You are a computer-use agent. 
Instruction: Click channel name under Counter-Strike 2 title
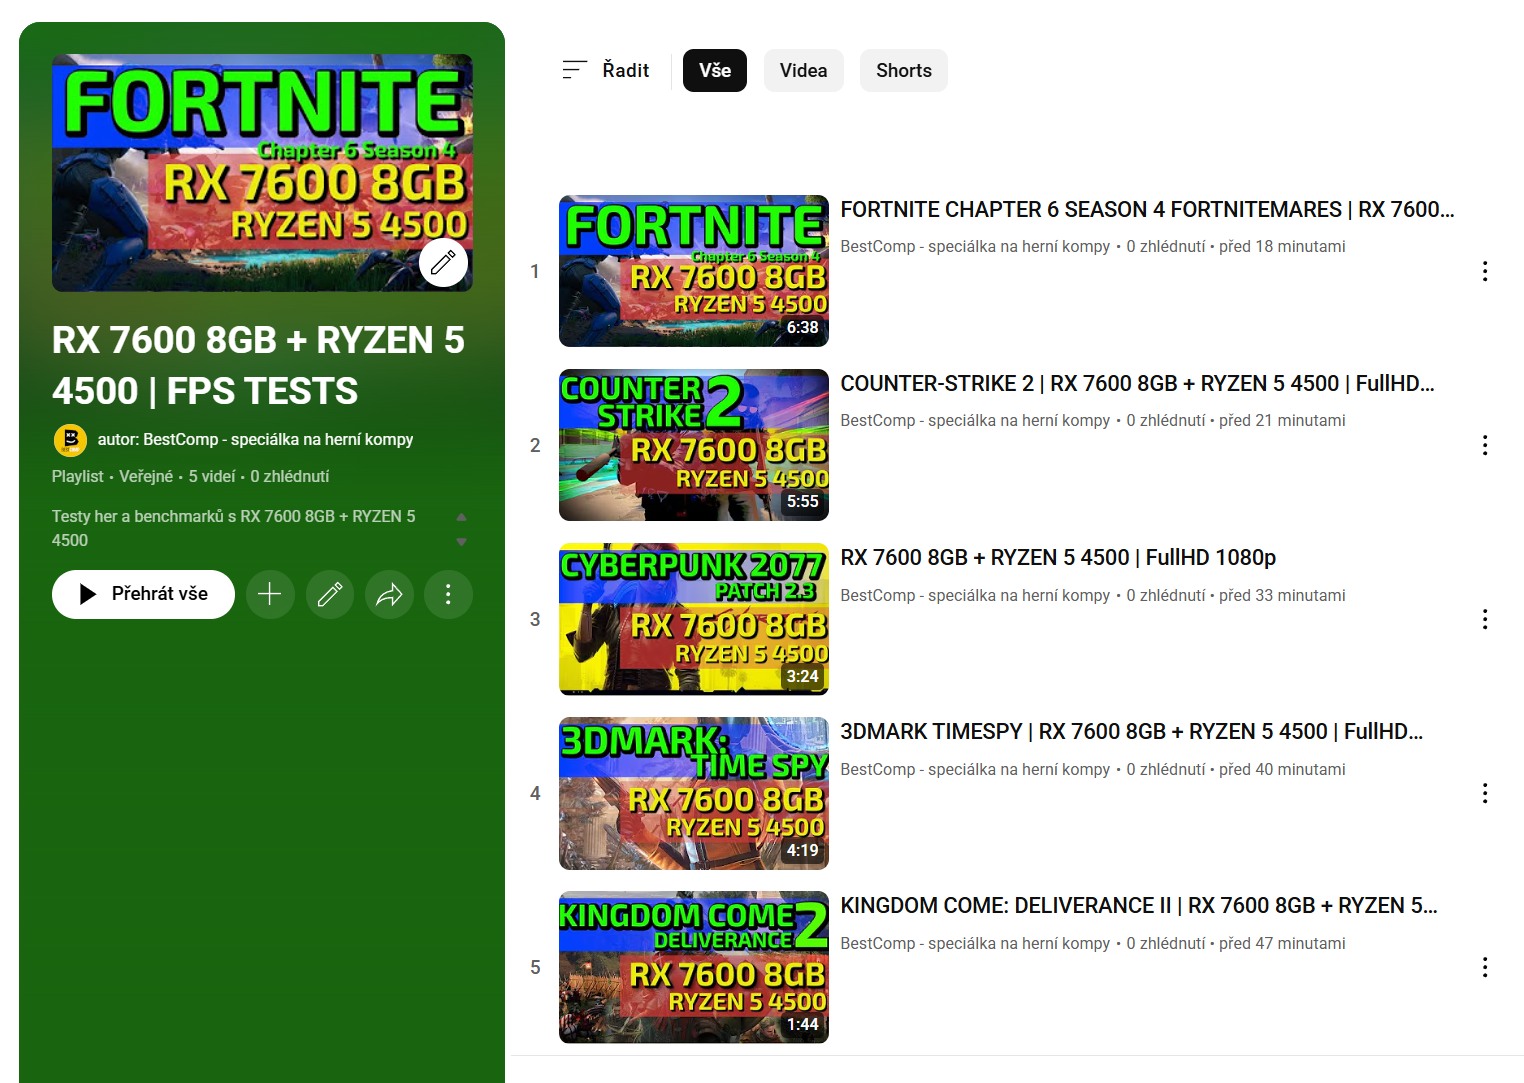click(975, 421)
